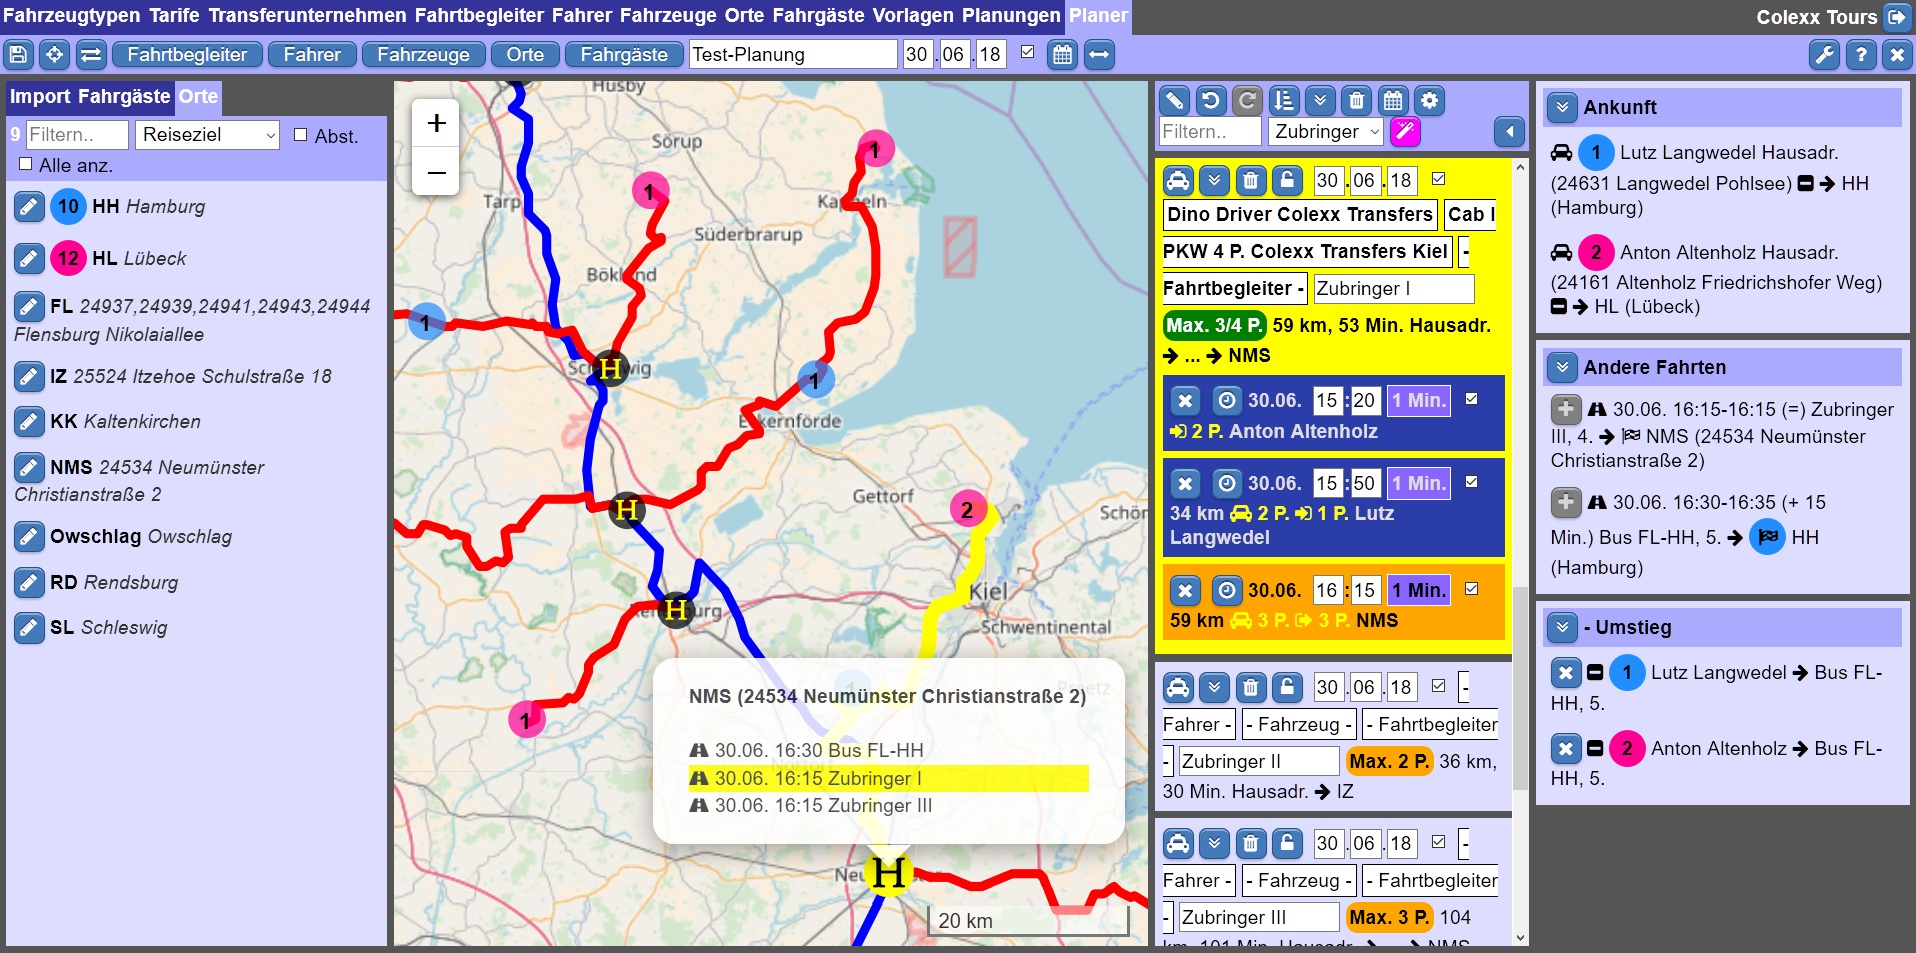Click the Fahrtbegleiter toolbar button
The width and height of the screenshot is (1916, 953).
pyautogui.click(x=187, y=55)
